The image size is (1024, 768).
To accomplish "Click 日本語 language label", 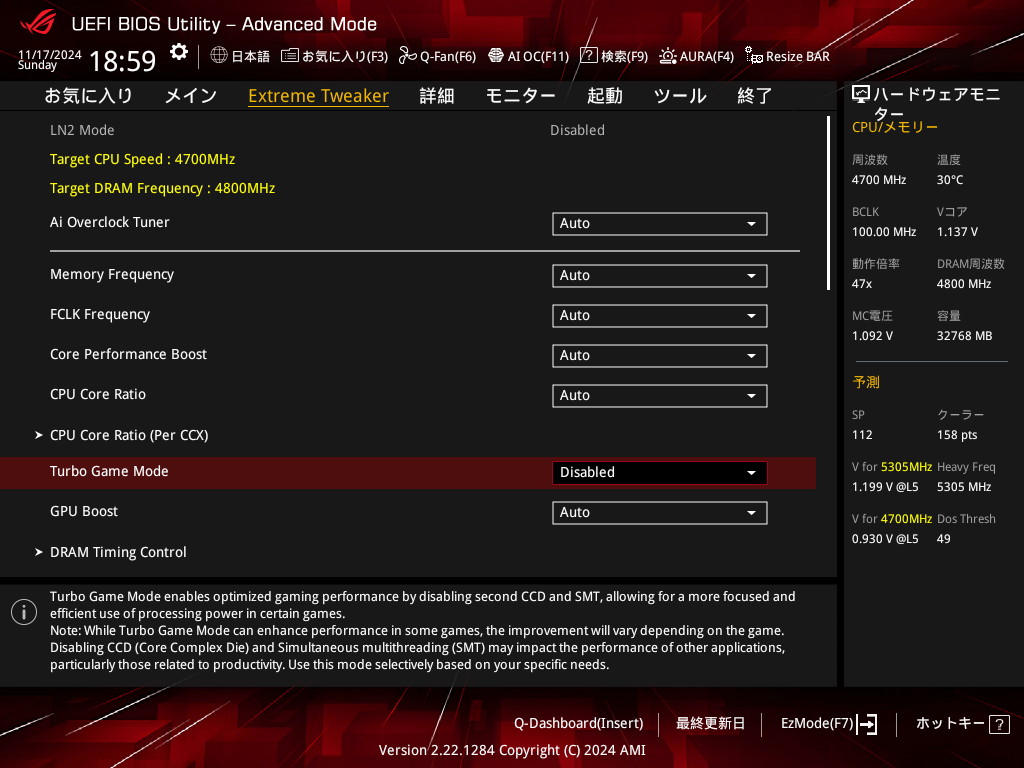I will tap(251, 56).
